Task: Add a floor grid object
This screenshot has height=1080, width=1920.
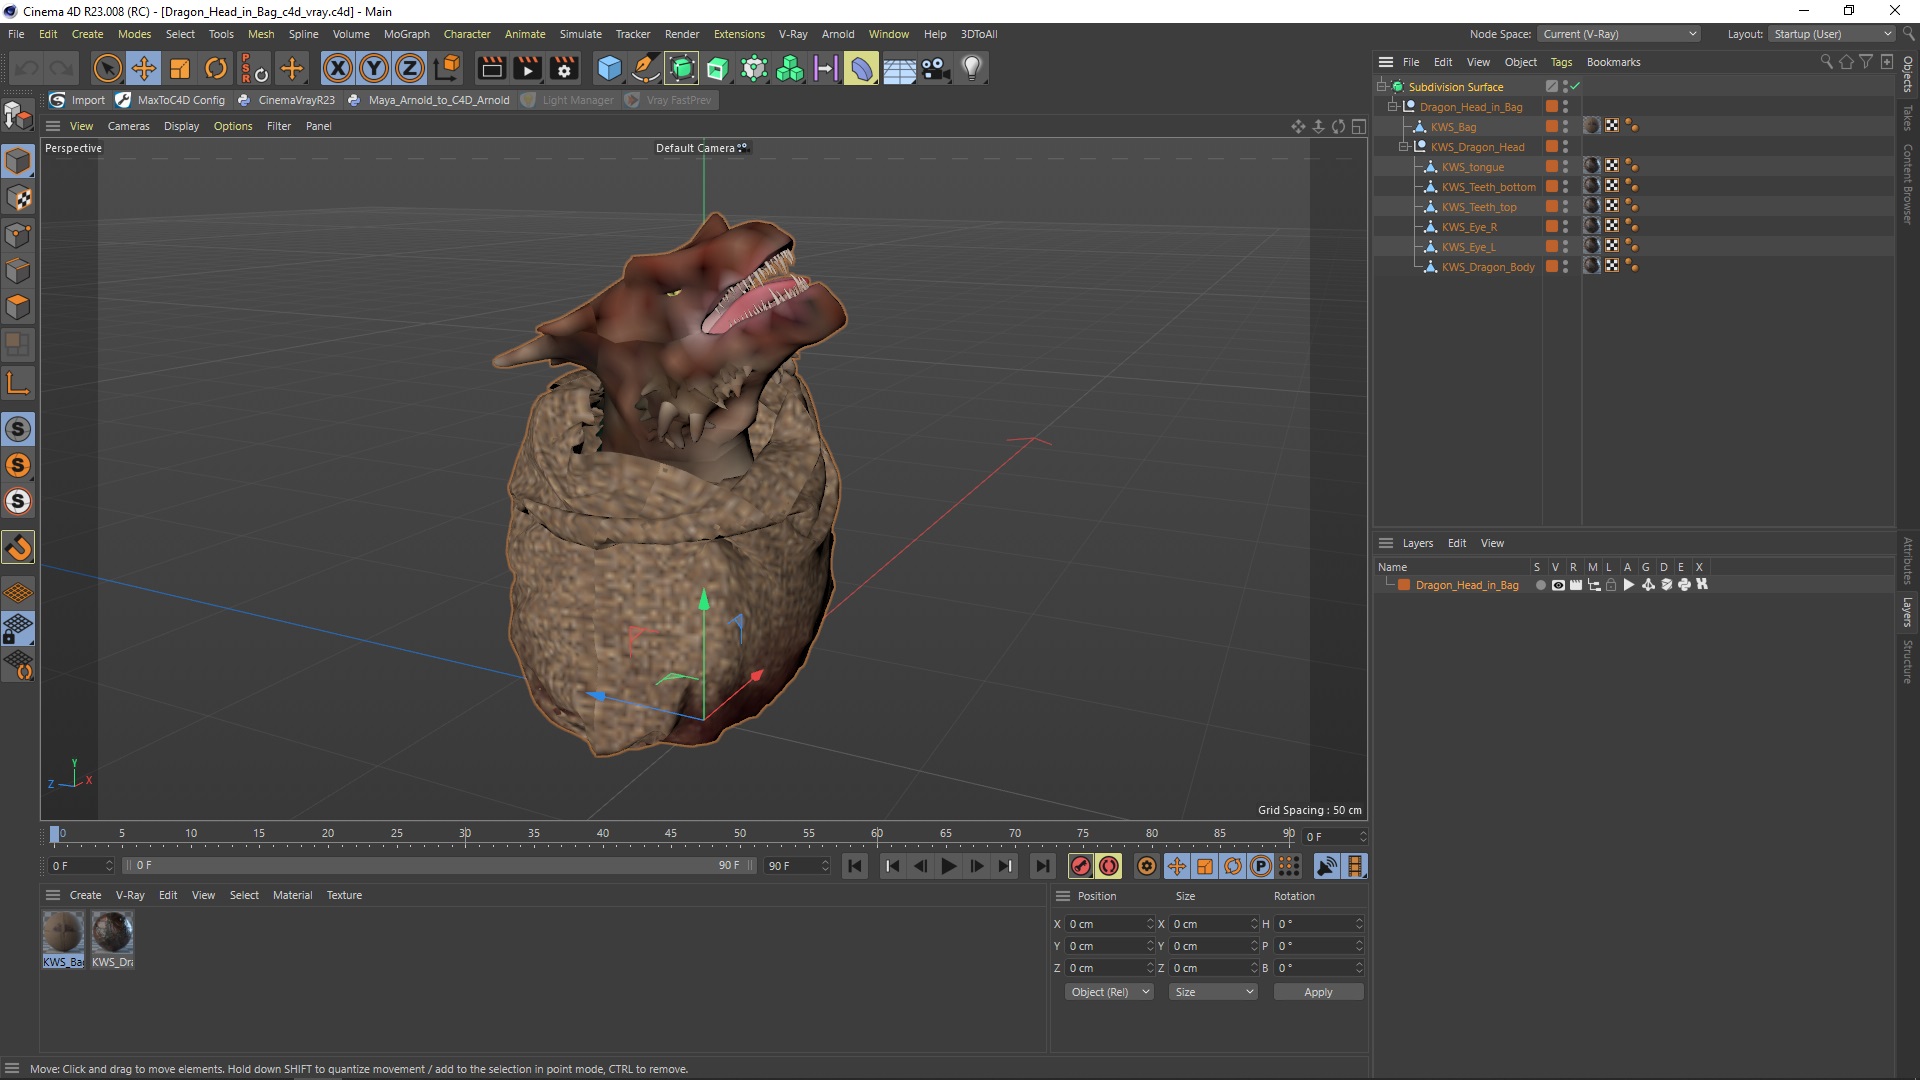Action: [x=899, y=68]
